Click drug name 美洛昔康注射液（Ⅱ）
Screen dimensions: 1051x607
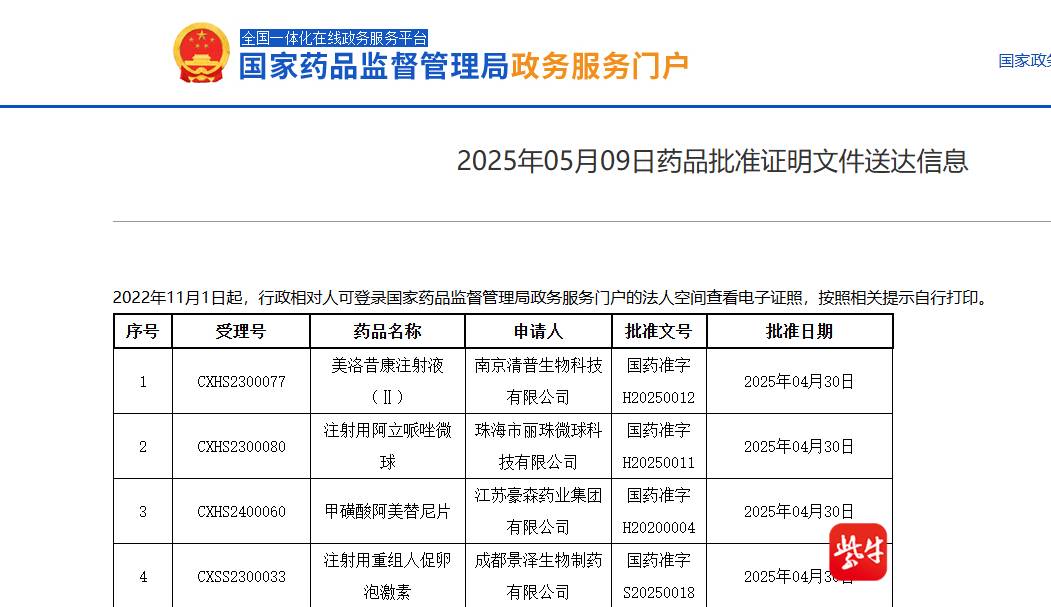(x=387, y=381)
